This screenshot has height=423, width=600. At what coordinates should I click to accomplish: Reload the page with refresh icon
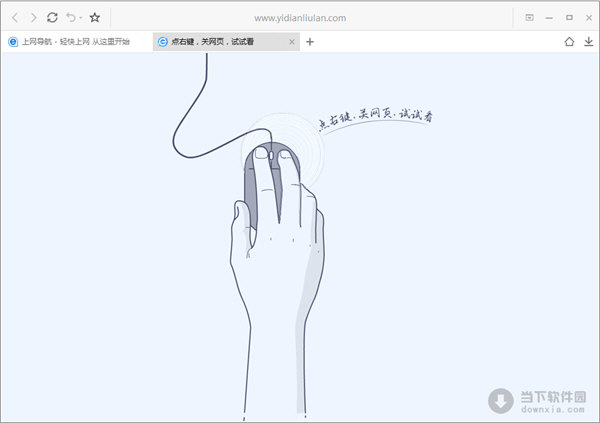[52, 18]
